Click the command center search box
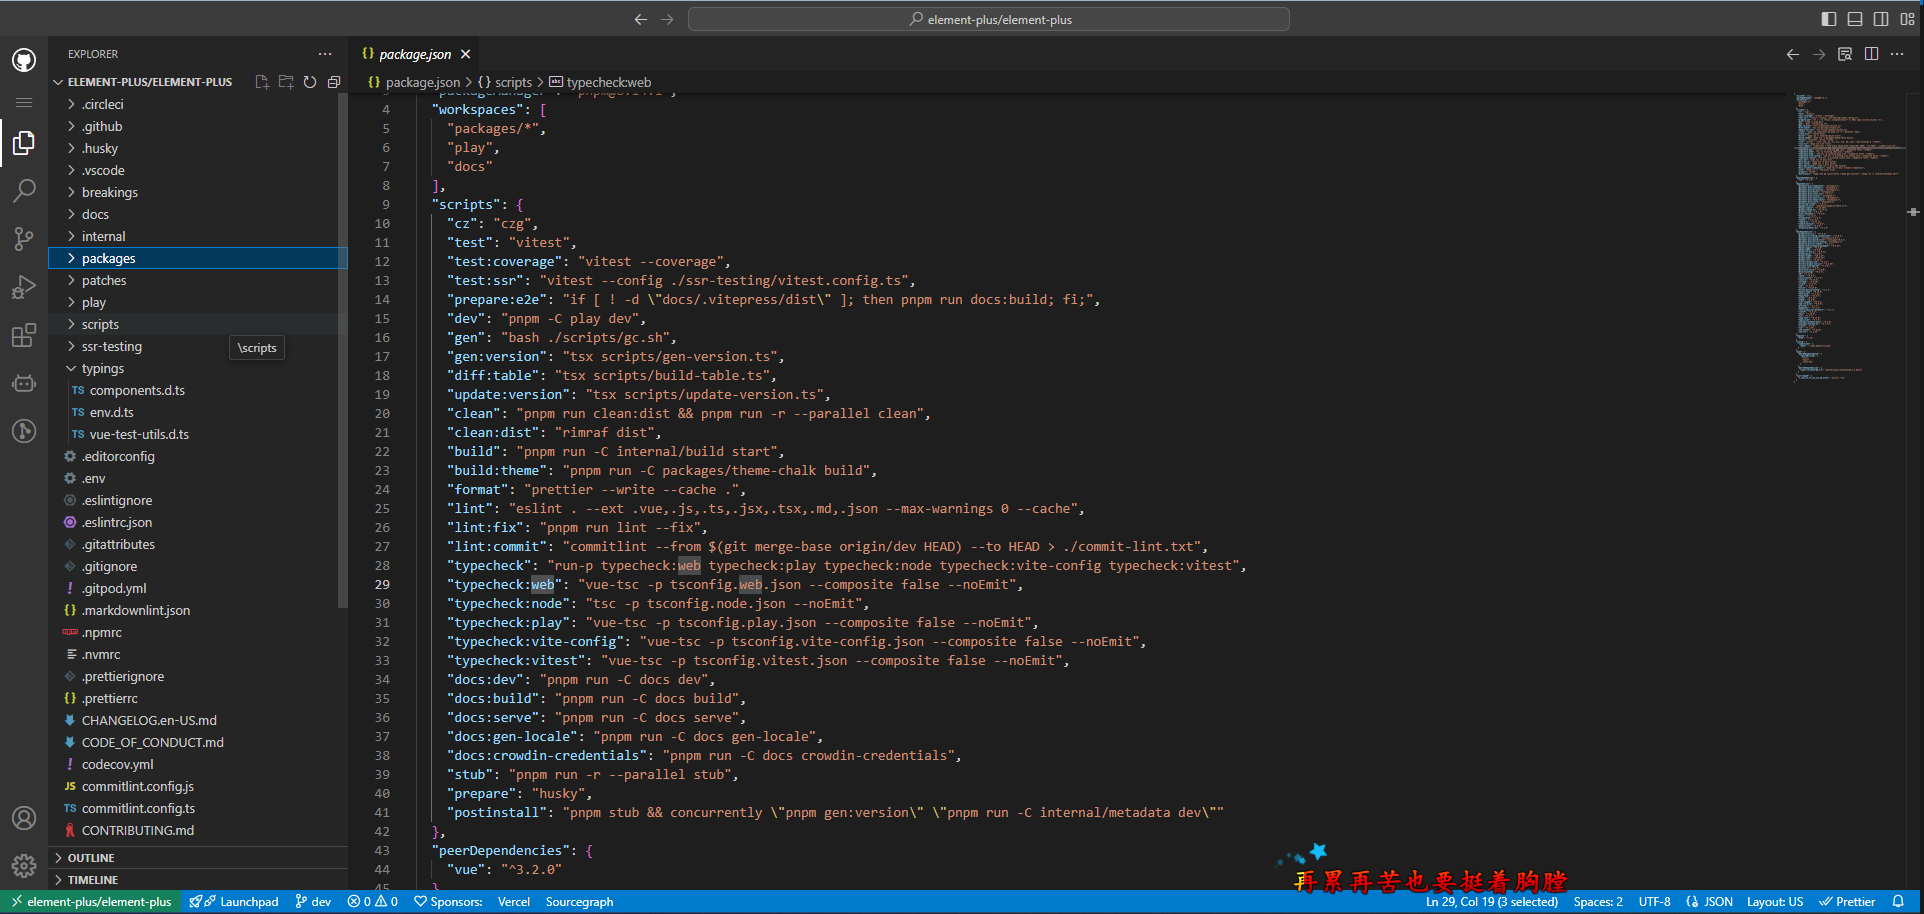 tap(989, 19)
